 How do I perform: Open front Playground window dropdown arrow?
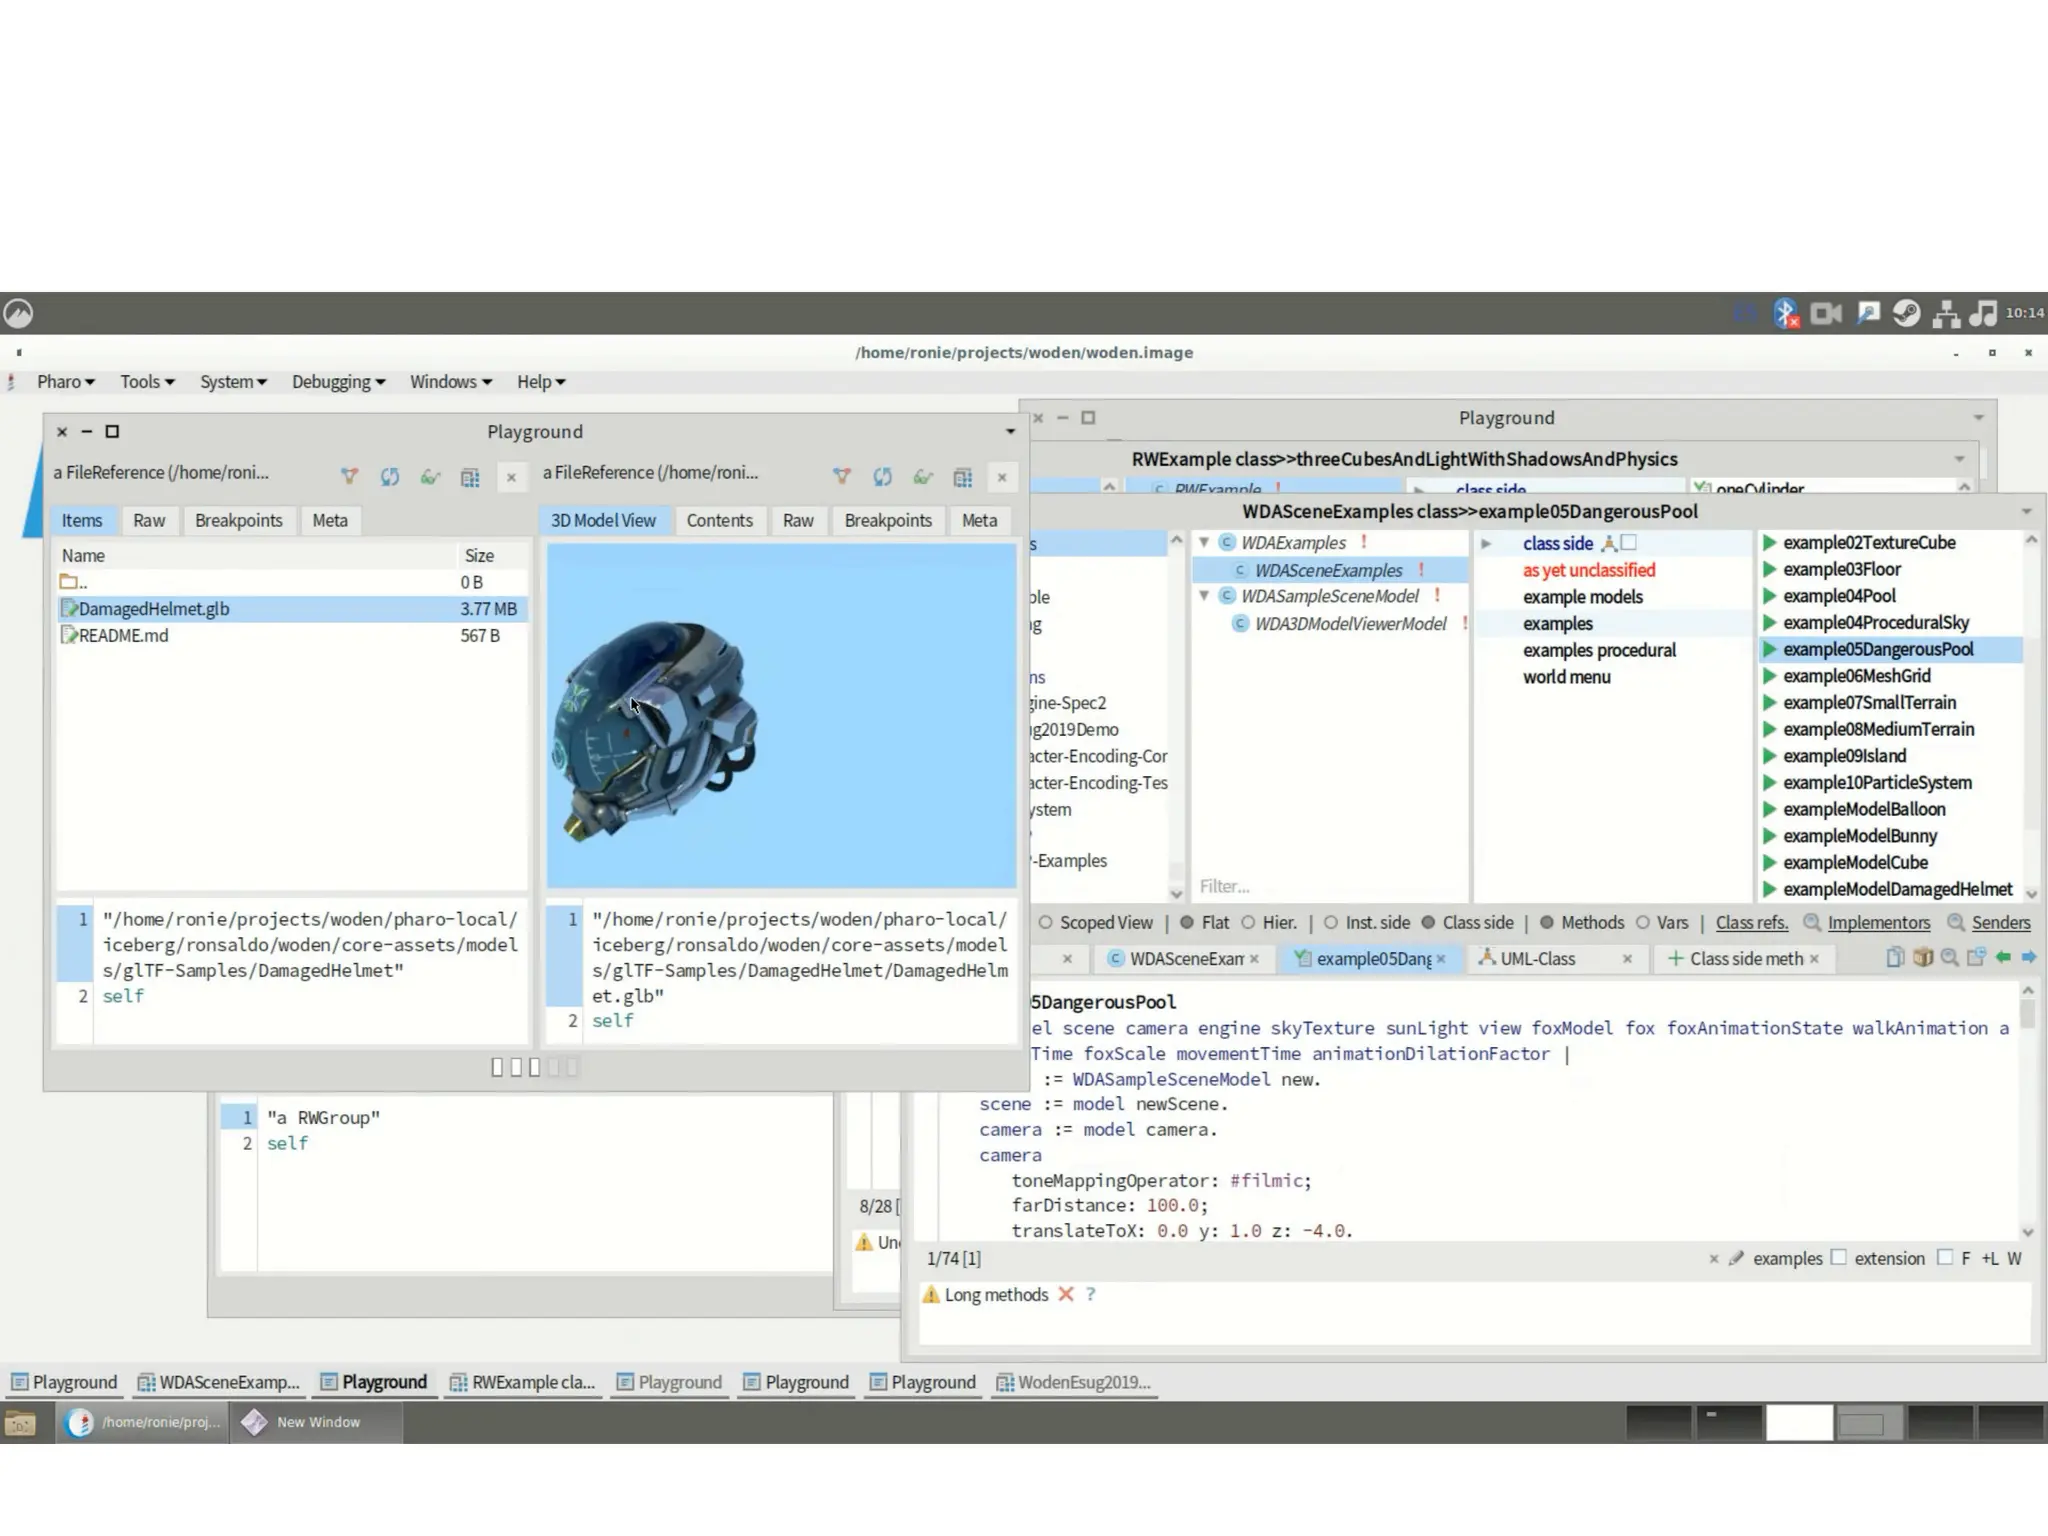tap(1010, 432)
